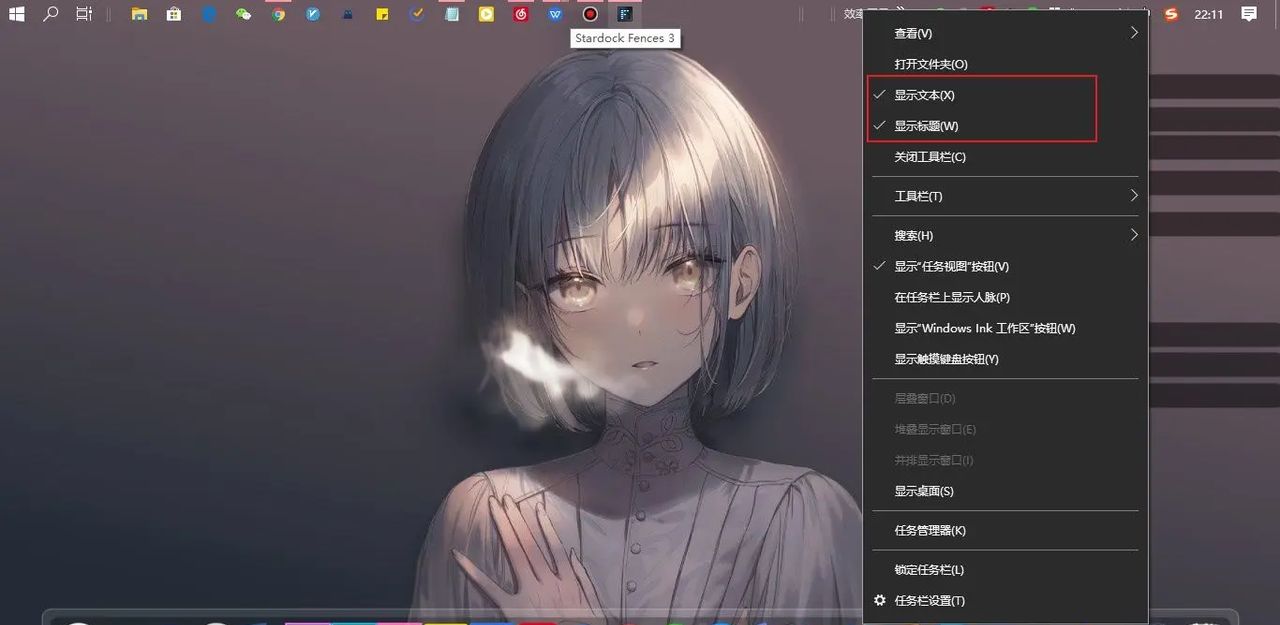1280x625 pixels.
Task: Launch File Explorer from the taskbar
Action: [140, 14]
